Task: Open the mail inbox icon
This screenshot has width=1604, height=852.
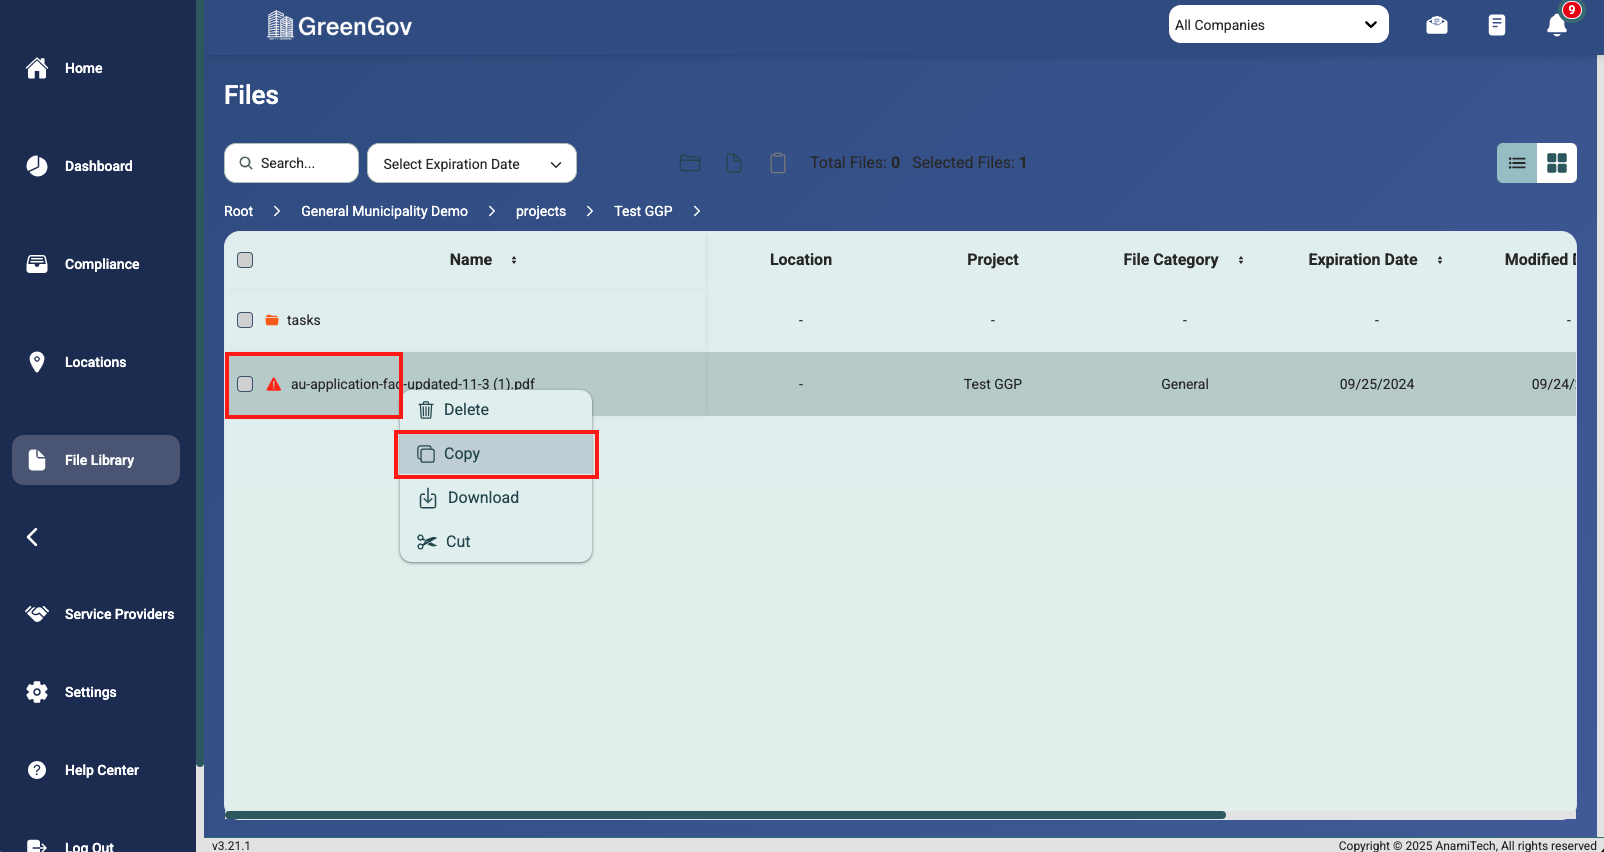Action: coord(1437,25)
